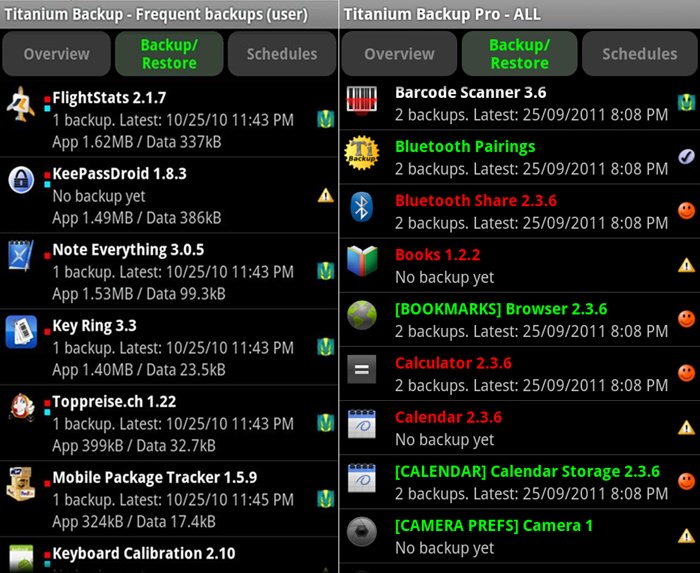700x573 pixels.
Task: Open the Books 1.2.2 entry
Action: pos(520,265)
